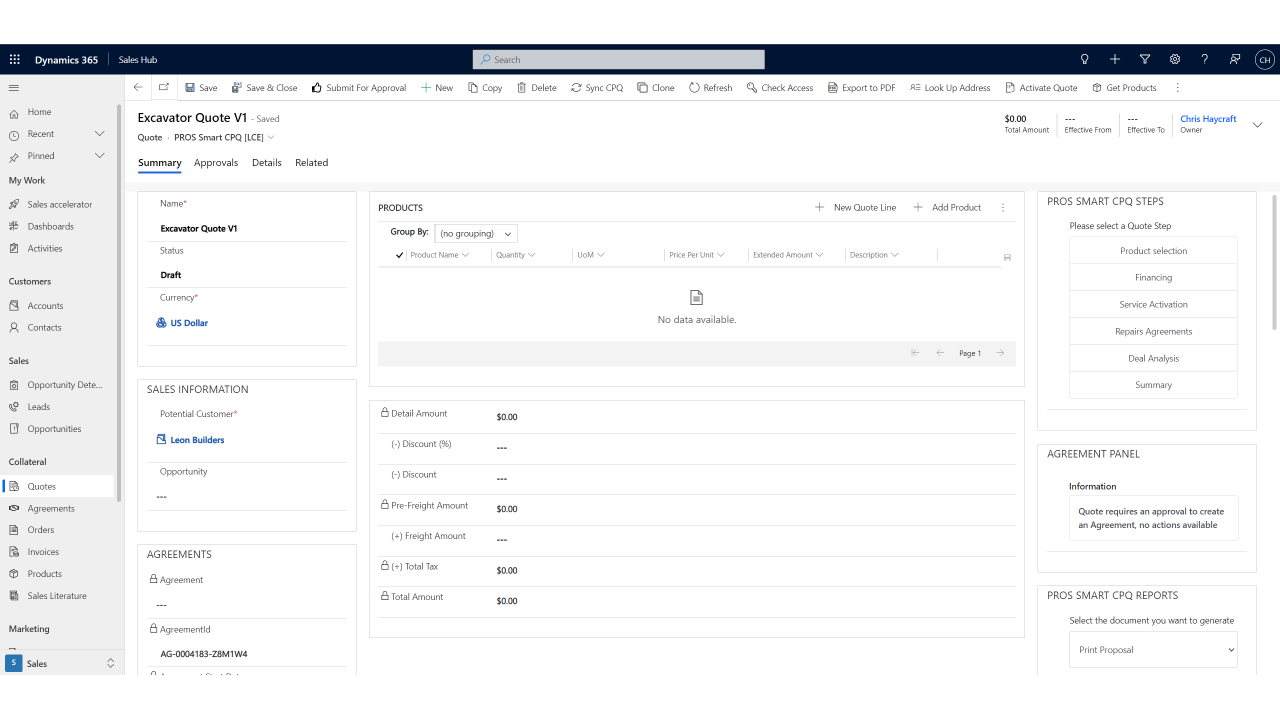1280x720 pixels.
Task: Toggle the select-all checkmark in the products grid
Action: pos(400,255)
